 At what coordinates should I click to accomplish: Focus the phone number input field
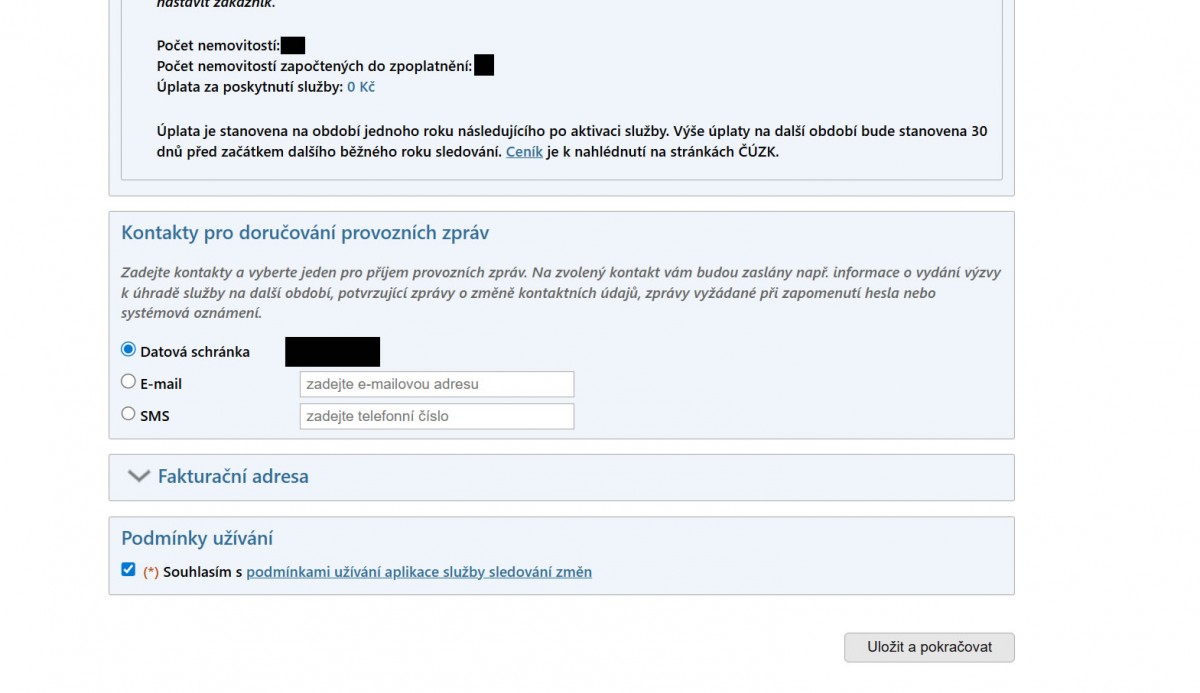coord(436,416)
